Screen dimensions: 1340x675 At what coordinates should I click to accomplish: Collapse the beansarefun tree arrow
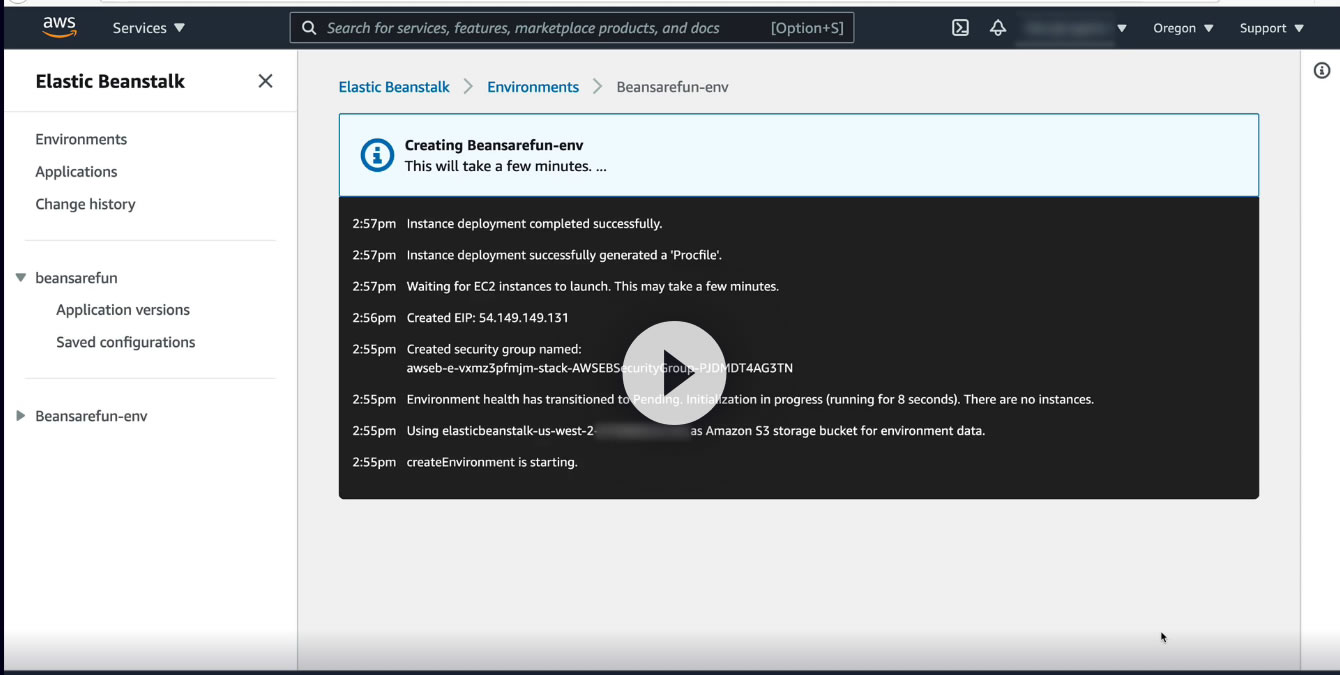coord(20,277)
